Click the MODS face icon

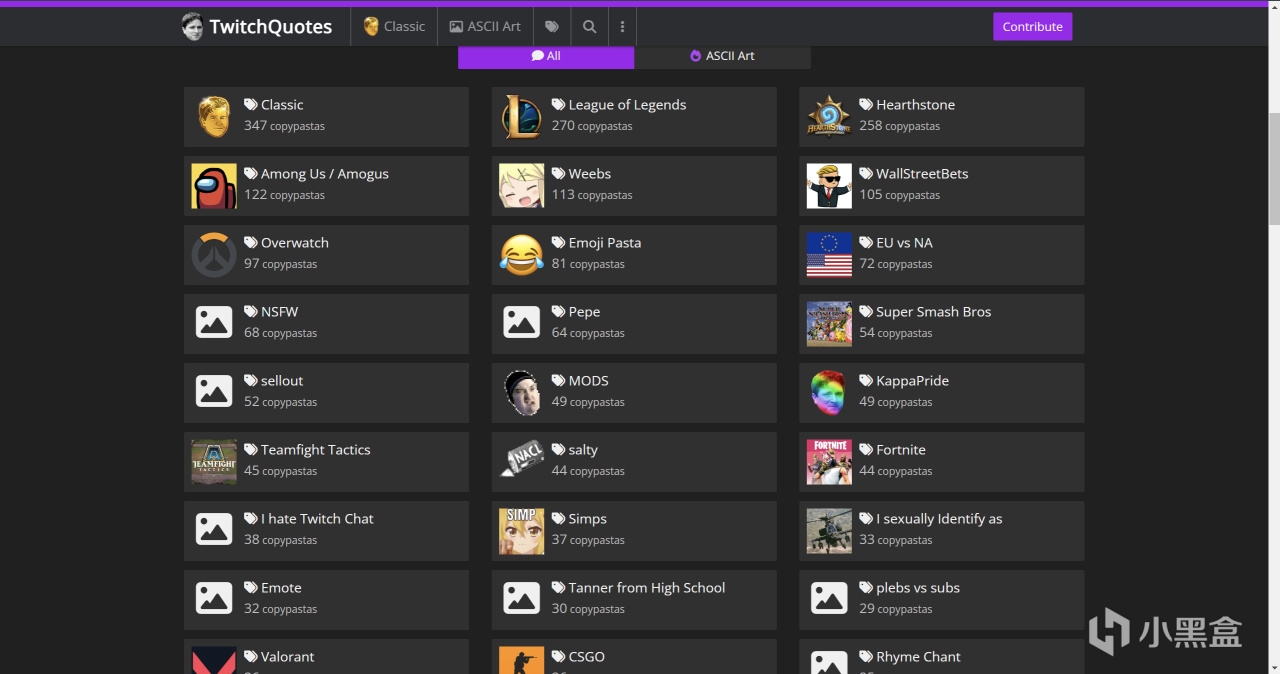(522, 393)
